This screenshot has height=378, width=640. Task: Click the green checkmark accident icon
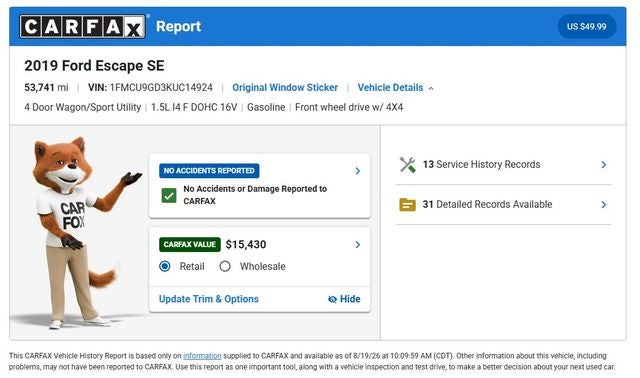169,196
